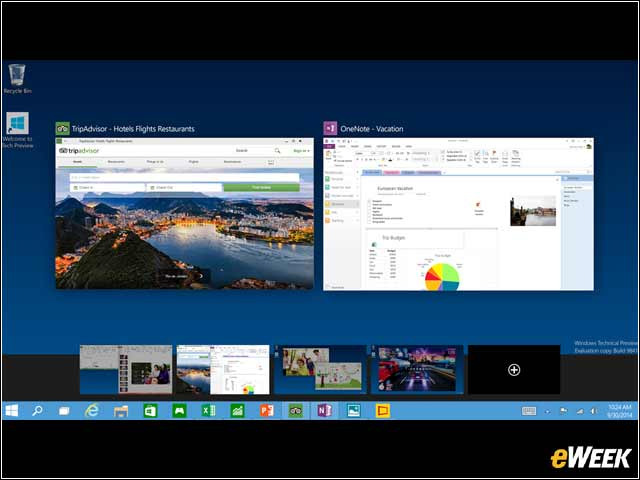Switch to the desktop thumbnail with racing game
The width and height of the screenshot is (640, 480).
click(417, 369)
